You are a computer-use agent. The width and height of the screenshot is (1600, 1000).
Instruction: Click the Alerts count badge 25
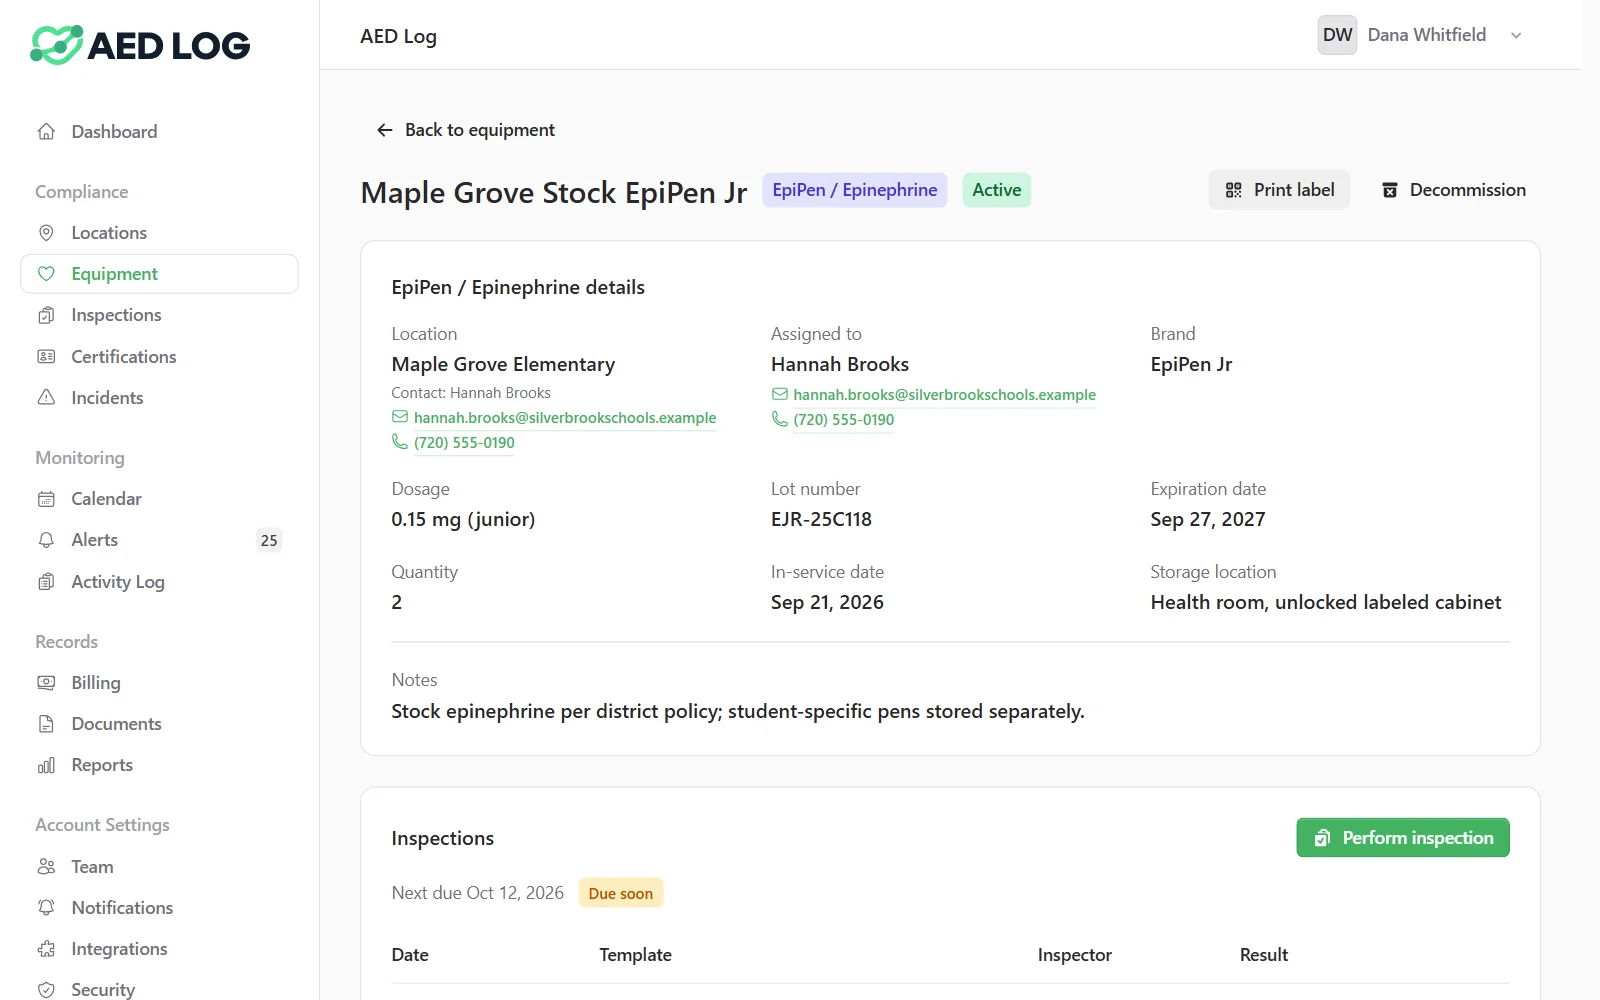[269, 540]
